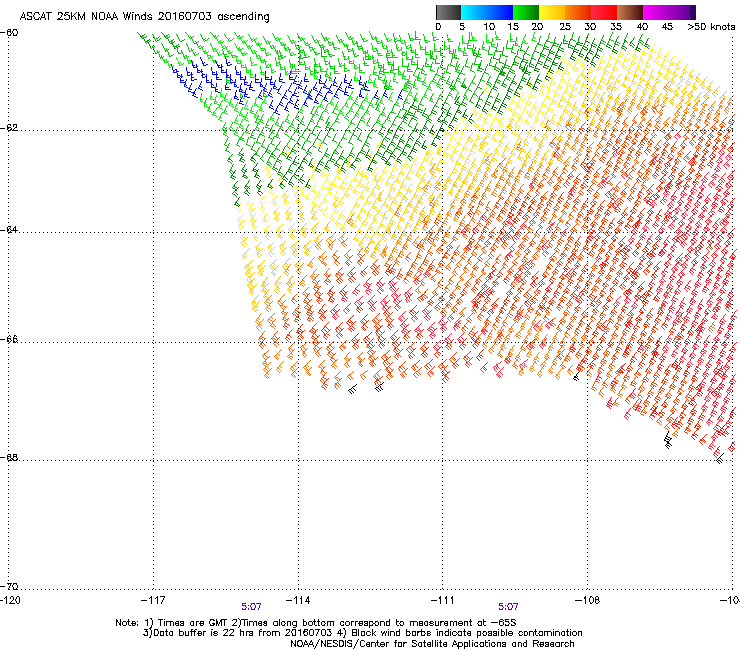Viewport: 740px width, 650px height.
Task: Click the latitude label '-64'
Action: click(9, 230)
